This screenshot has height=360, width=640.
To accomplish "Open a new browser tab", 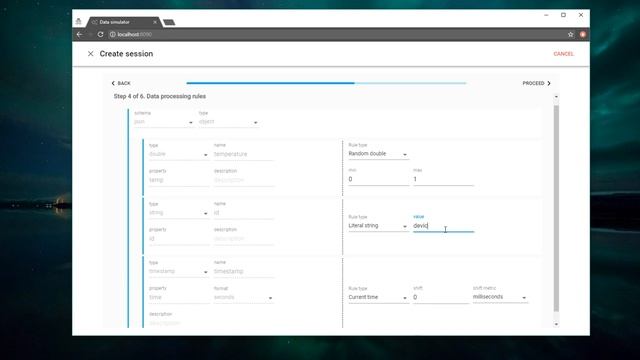I will [169, 22].
